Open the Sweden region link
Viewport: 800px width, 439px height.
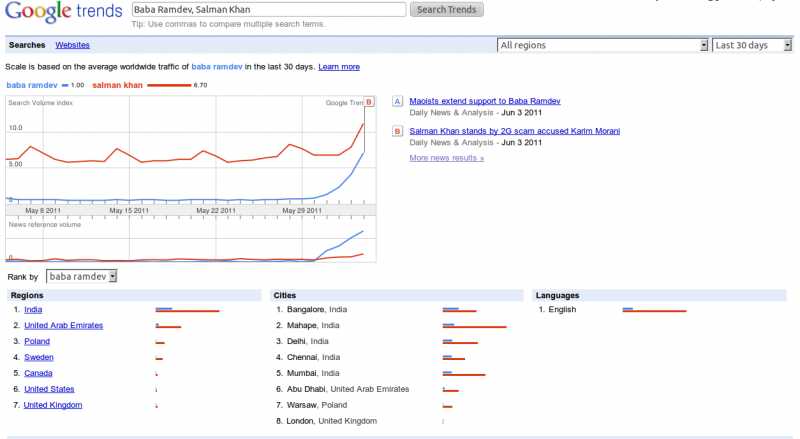[39, 357]
